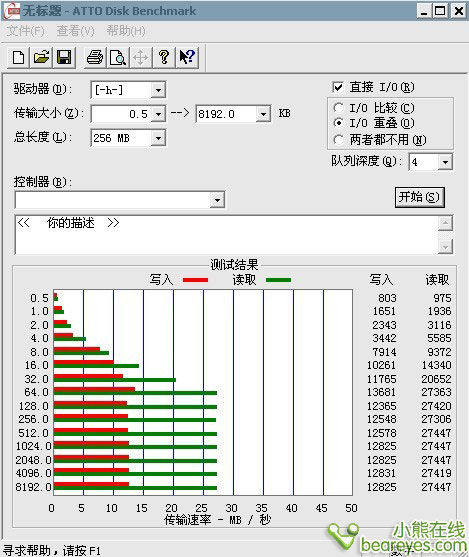Click the red 写入 legend swatch
The height and width of the screenshot is (557, 469).
195,280
